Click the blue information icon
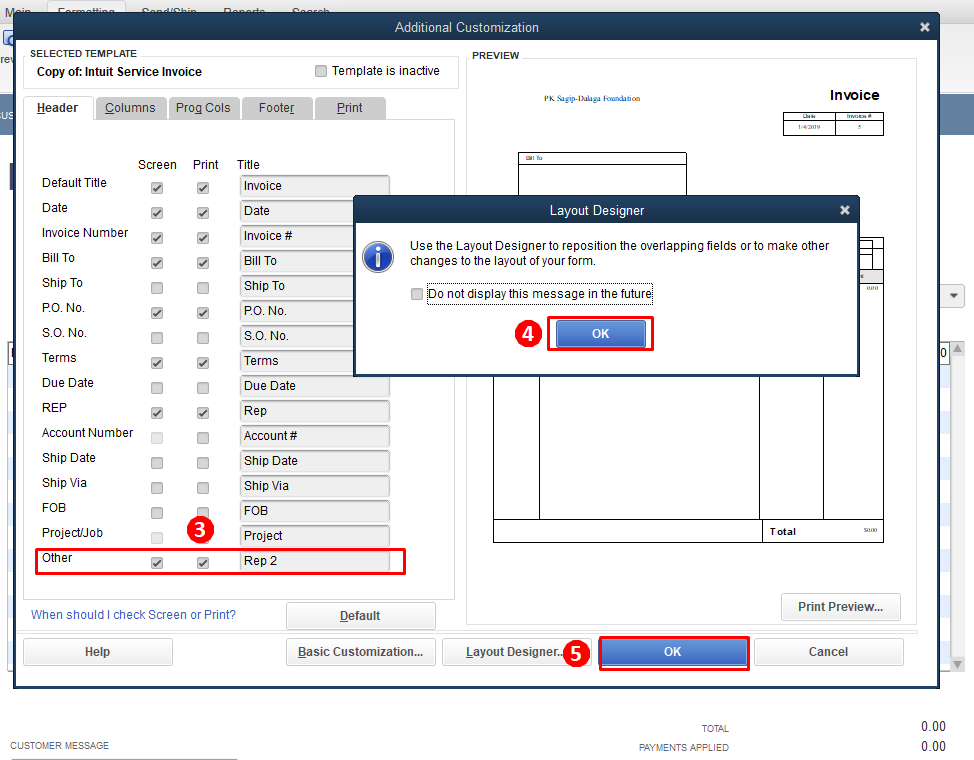This screenshot has height=760, width=974. [x=378, y=257]
